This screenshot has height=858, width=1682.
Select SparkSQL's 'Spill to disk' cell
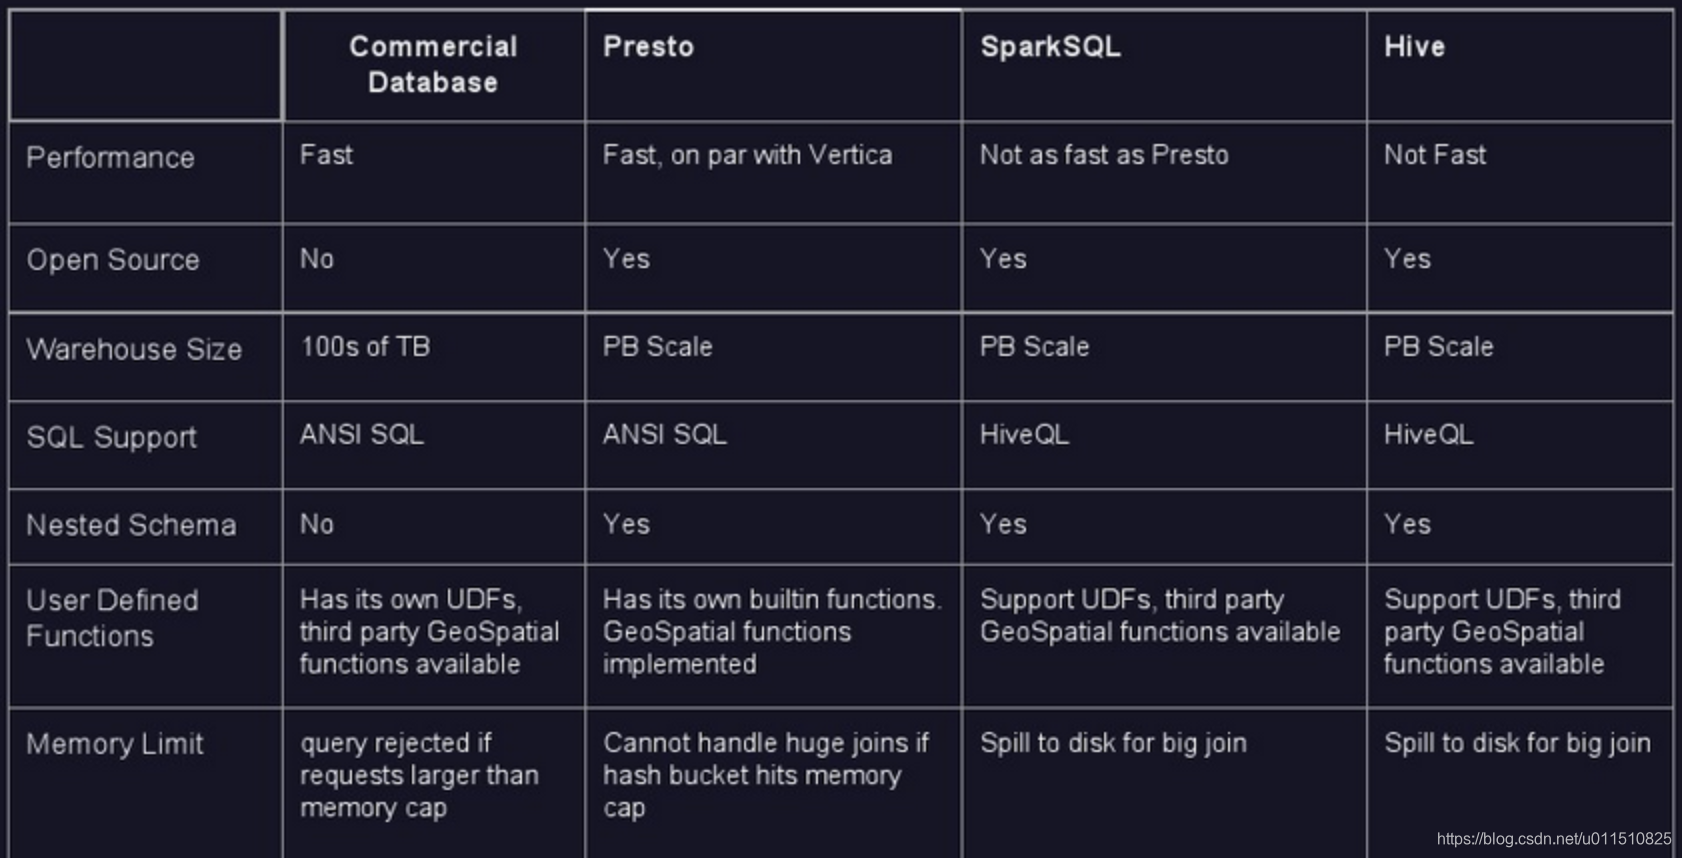[1164, 783]
